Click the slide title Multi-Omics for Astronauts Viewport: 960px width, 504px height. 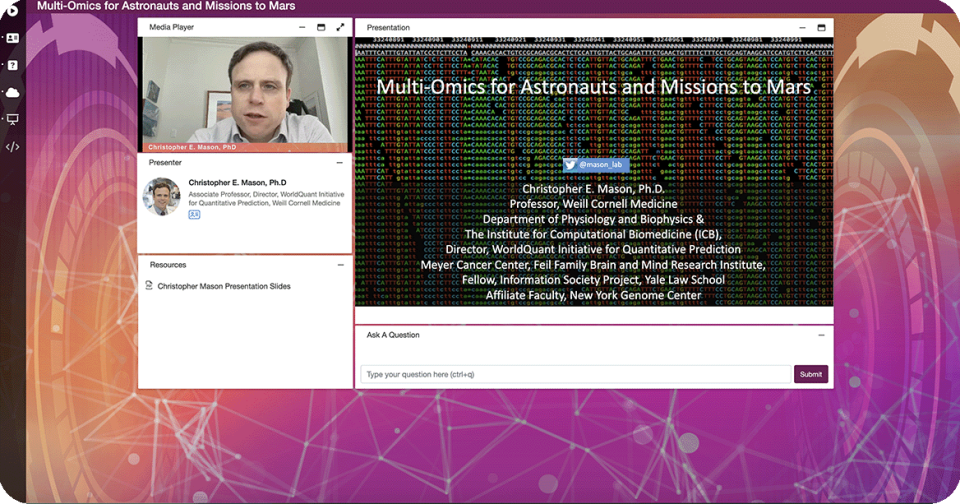[593, 87]
